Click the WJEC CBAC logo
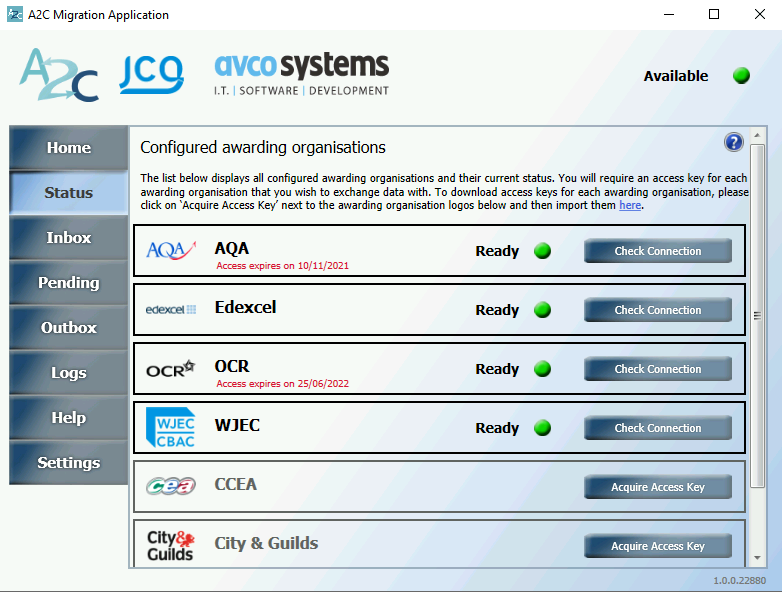Viewport: 782px width, 592px height. click(171, 427)
